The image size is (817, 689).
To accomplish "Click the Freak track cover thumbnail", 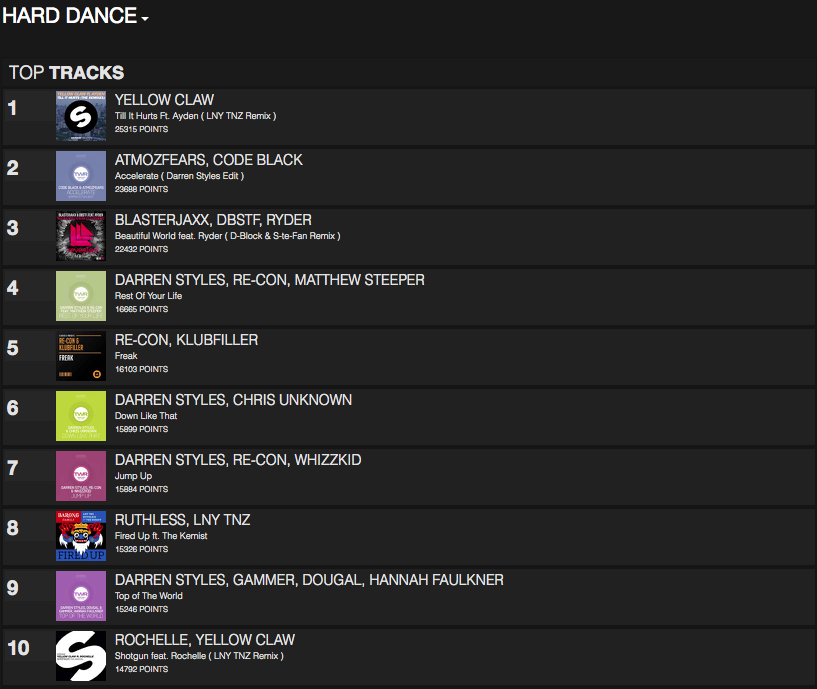I will coord(81,356).
